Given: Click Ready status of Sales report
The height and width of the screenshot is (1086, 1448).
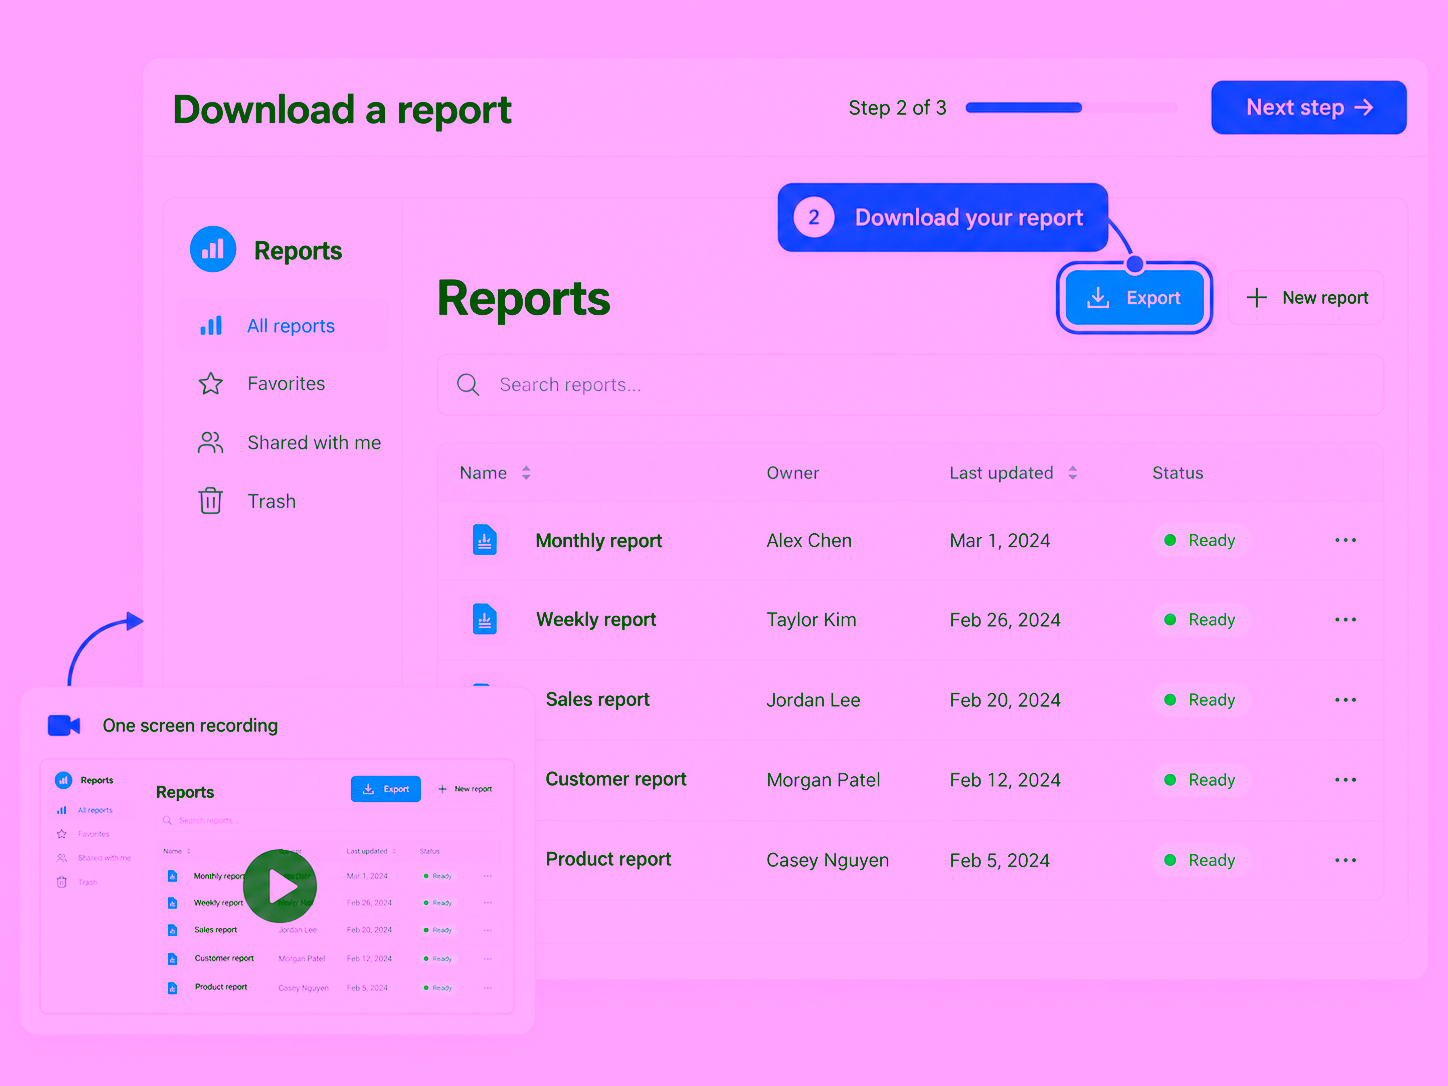Looking at the screenshot, I should point(1200,700).
